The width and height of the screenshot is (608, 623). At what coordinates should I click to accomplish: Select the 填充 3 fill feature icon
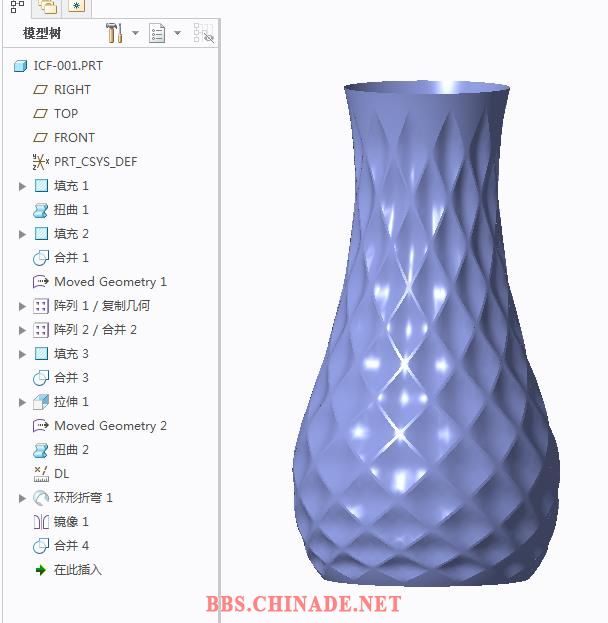[x=41, y=354]
